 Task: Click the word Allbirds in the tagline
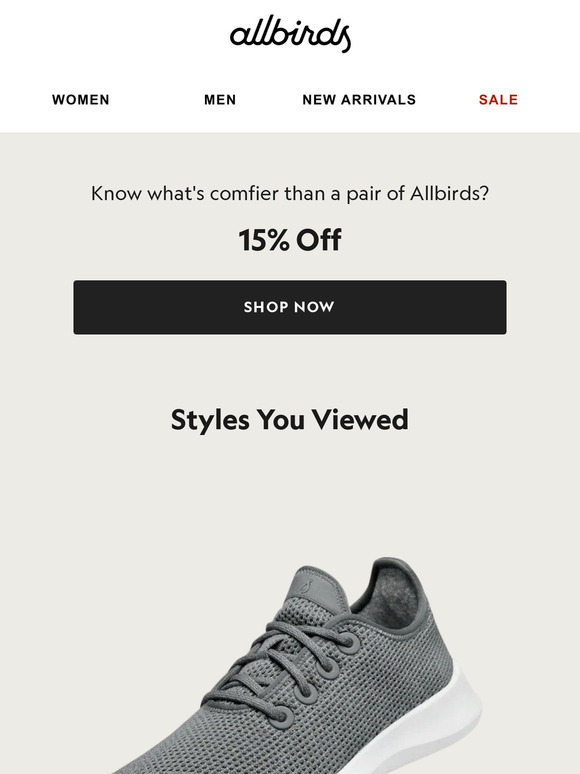click(449, 193)
